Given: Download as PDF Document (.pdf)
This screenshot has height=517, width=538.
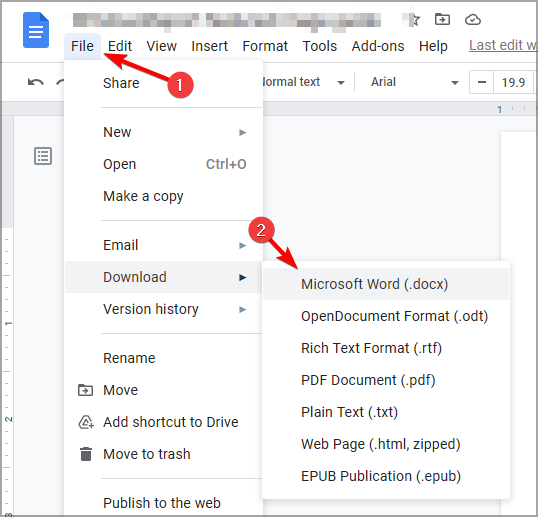Looking at the screenshot, I should click(x=386, y=380).
